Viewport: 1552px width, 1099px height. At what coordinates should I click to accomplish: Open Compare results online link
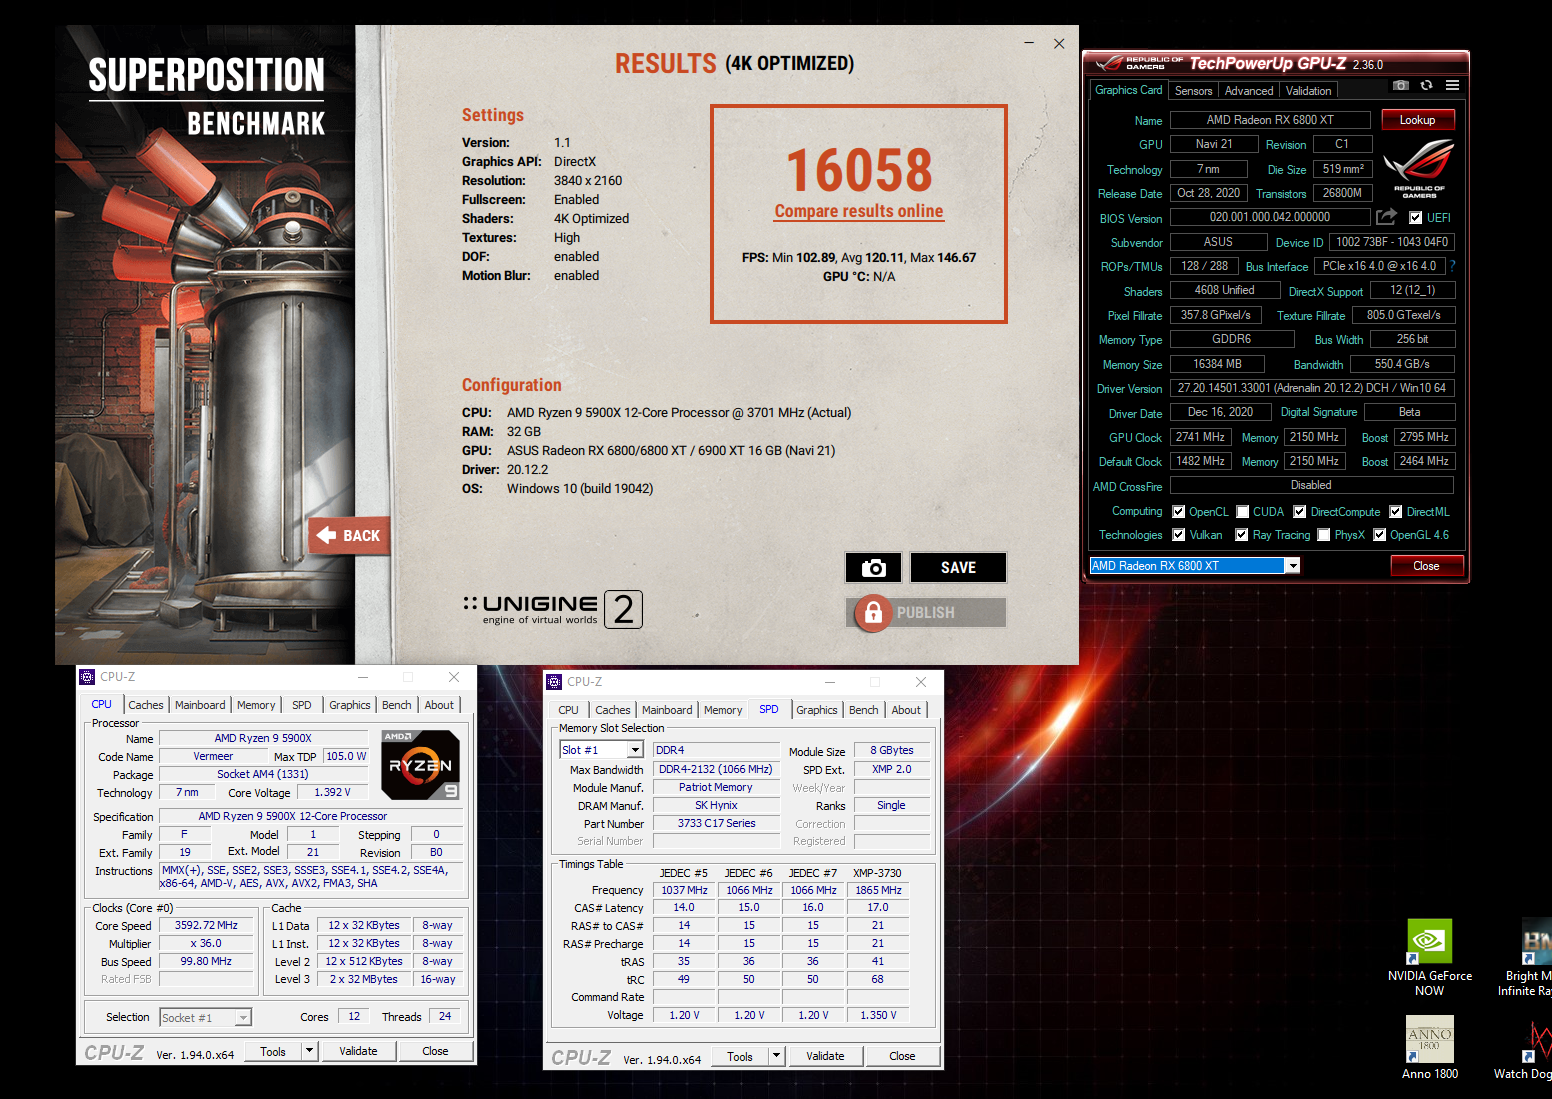[x=859, y=211]
